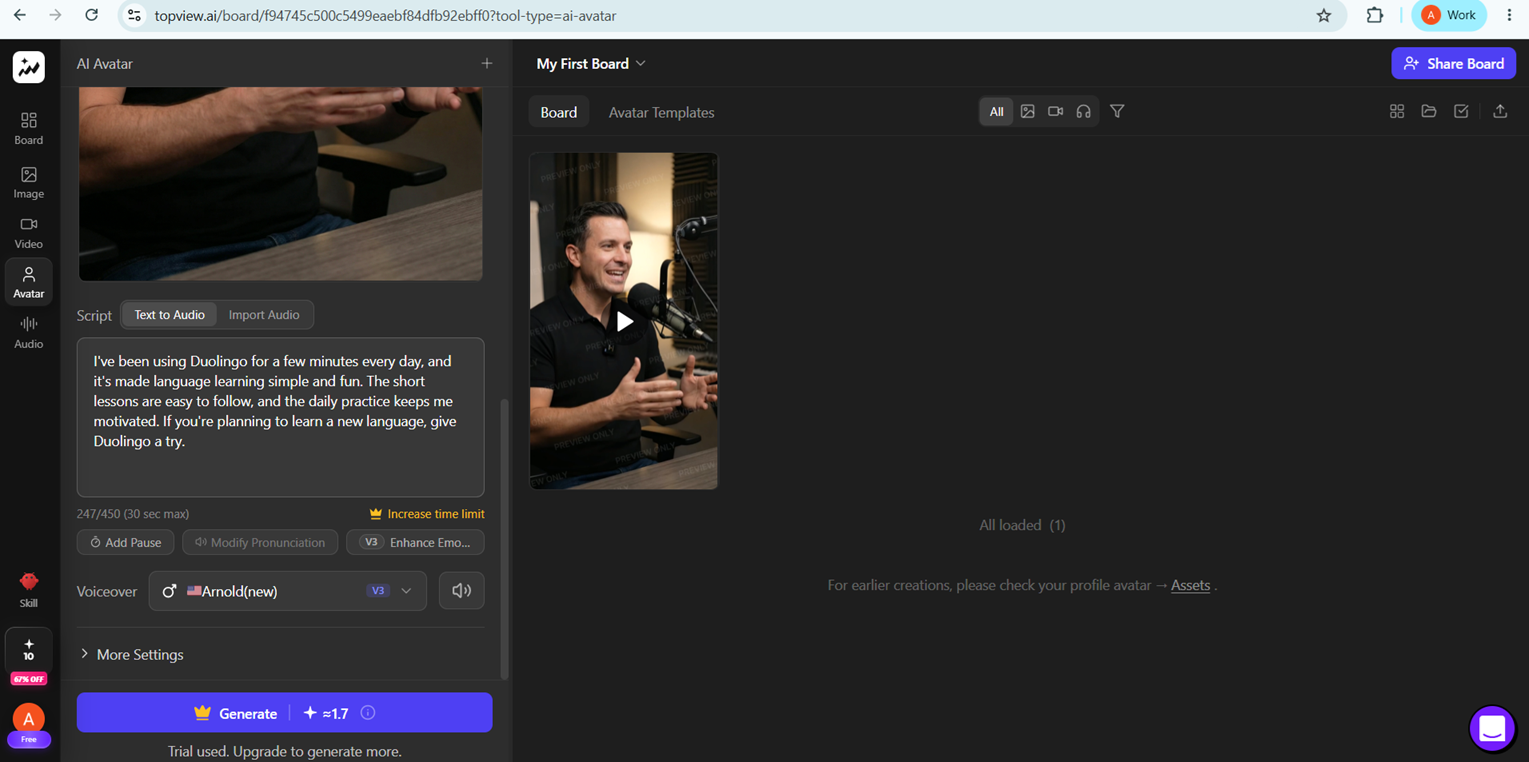Click the 'Trial used. Upgrade' text
This screenshot has width=1529, height=762.
[285, 751]
